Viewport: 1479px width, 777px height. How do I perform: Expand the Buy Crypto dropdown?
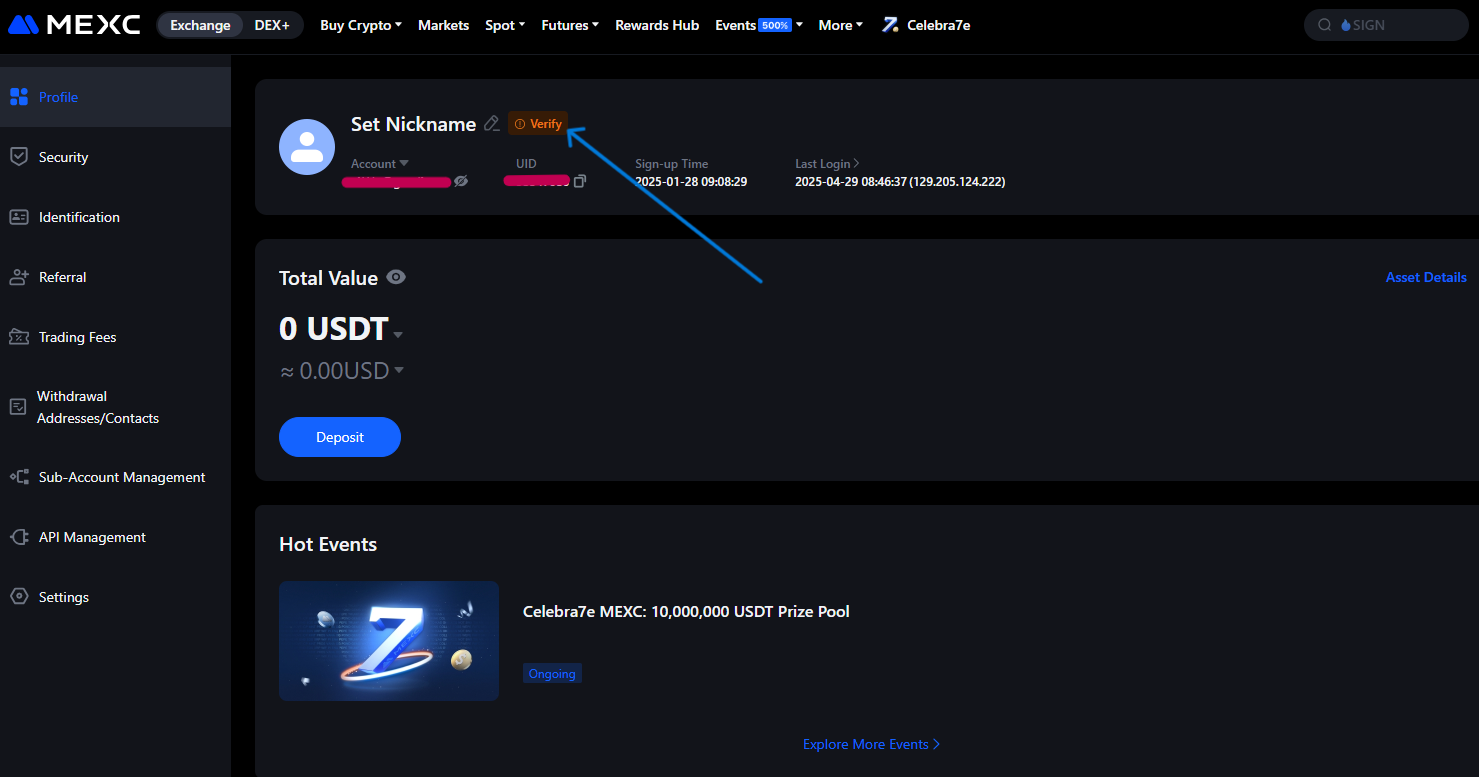pos(361,25)
